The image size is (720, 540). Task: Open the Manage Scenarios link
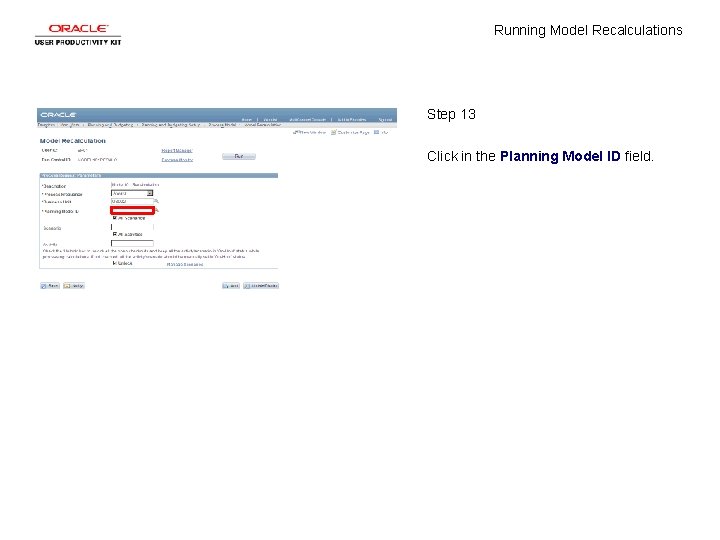(185, 264)
